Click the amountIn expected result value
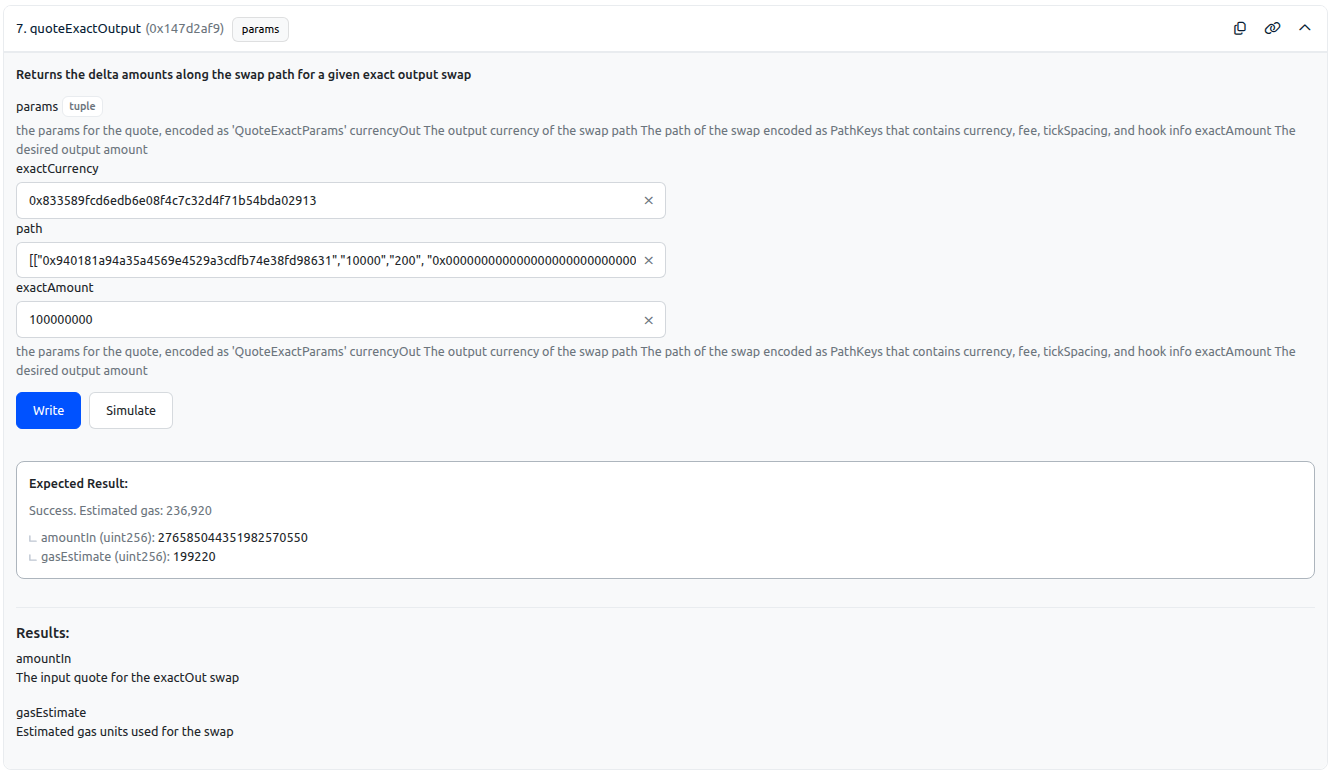Image resolution: width=1333 pixels, height=773 pixels. (233, 538)
